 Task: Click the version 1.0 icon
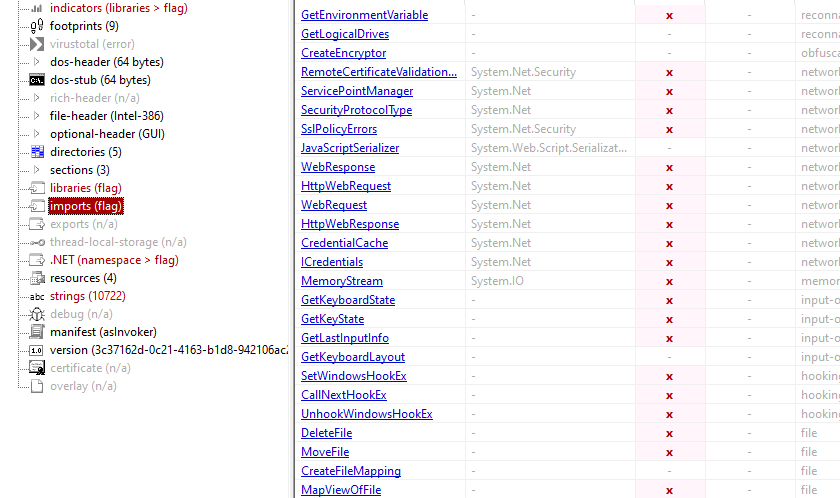pyautogui.click(x=36, y=351)
